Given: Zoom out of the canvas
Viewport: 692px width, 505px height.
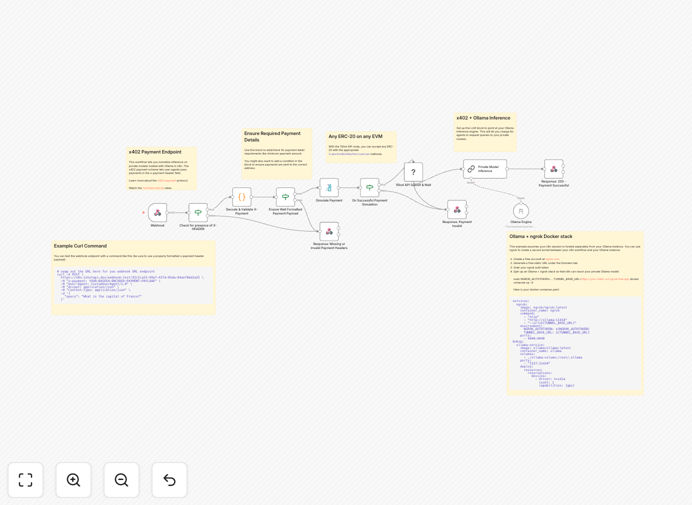Looking at the screenshot, I should click(121, 480).
